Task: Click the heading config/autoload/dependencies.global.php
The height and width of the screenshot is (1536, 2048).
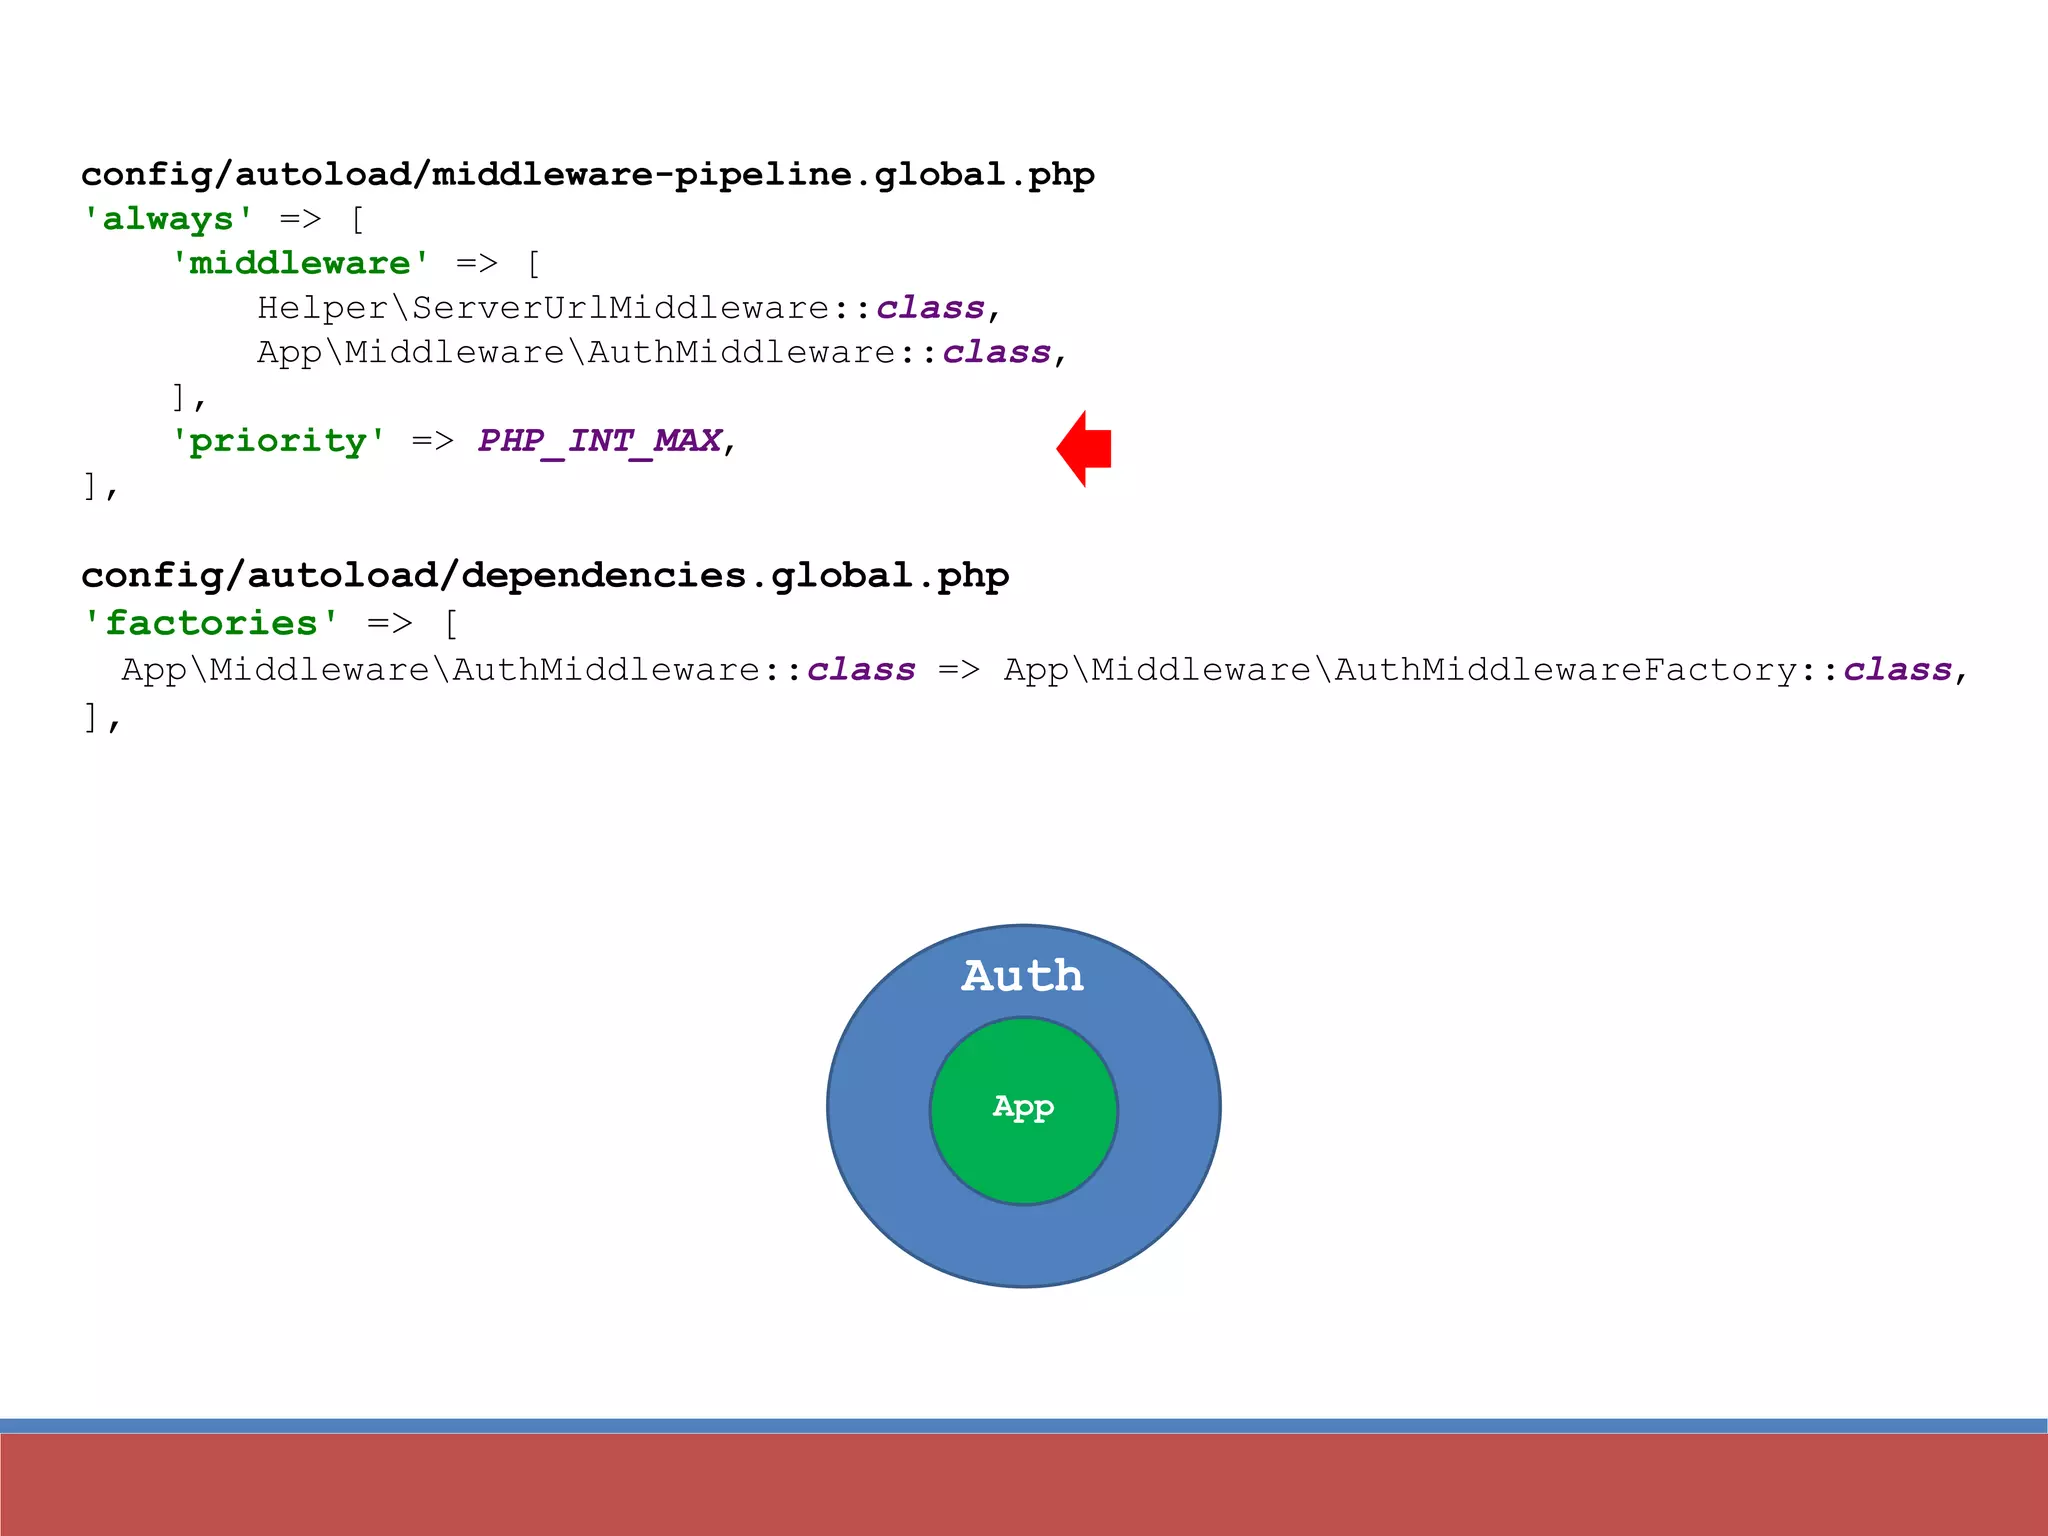Action: click(x=545, y=576)
